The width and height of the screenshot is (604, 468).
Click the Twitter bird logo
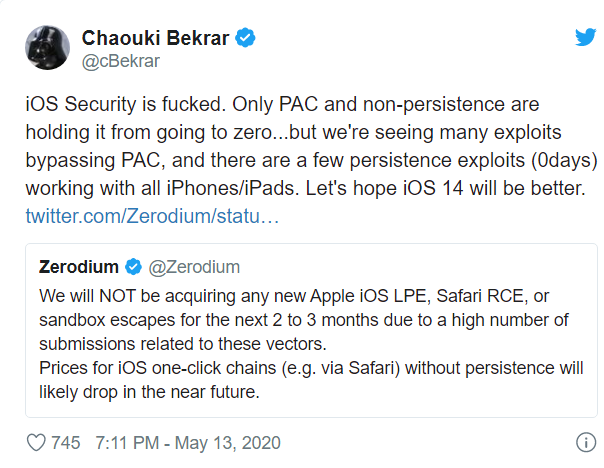coord(585,38)
